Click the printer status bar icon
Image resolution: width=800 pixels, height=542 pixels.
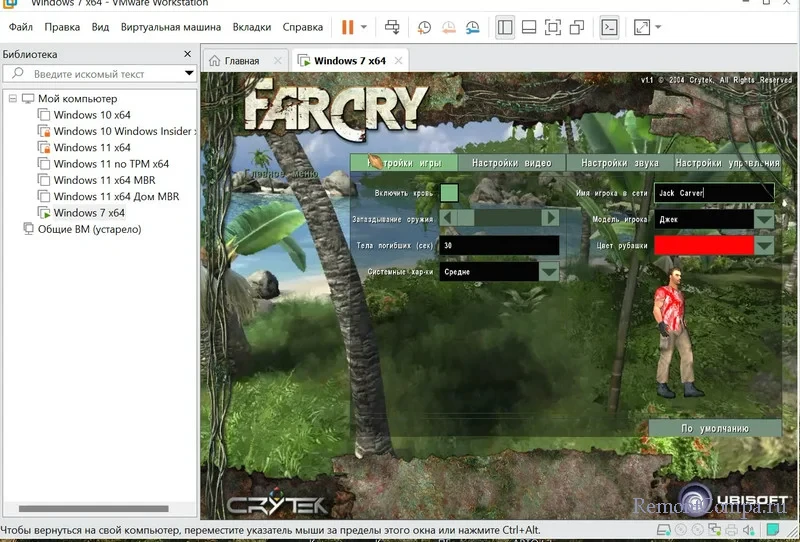[732, 530]
